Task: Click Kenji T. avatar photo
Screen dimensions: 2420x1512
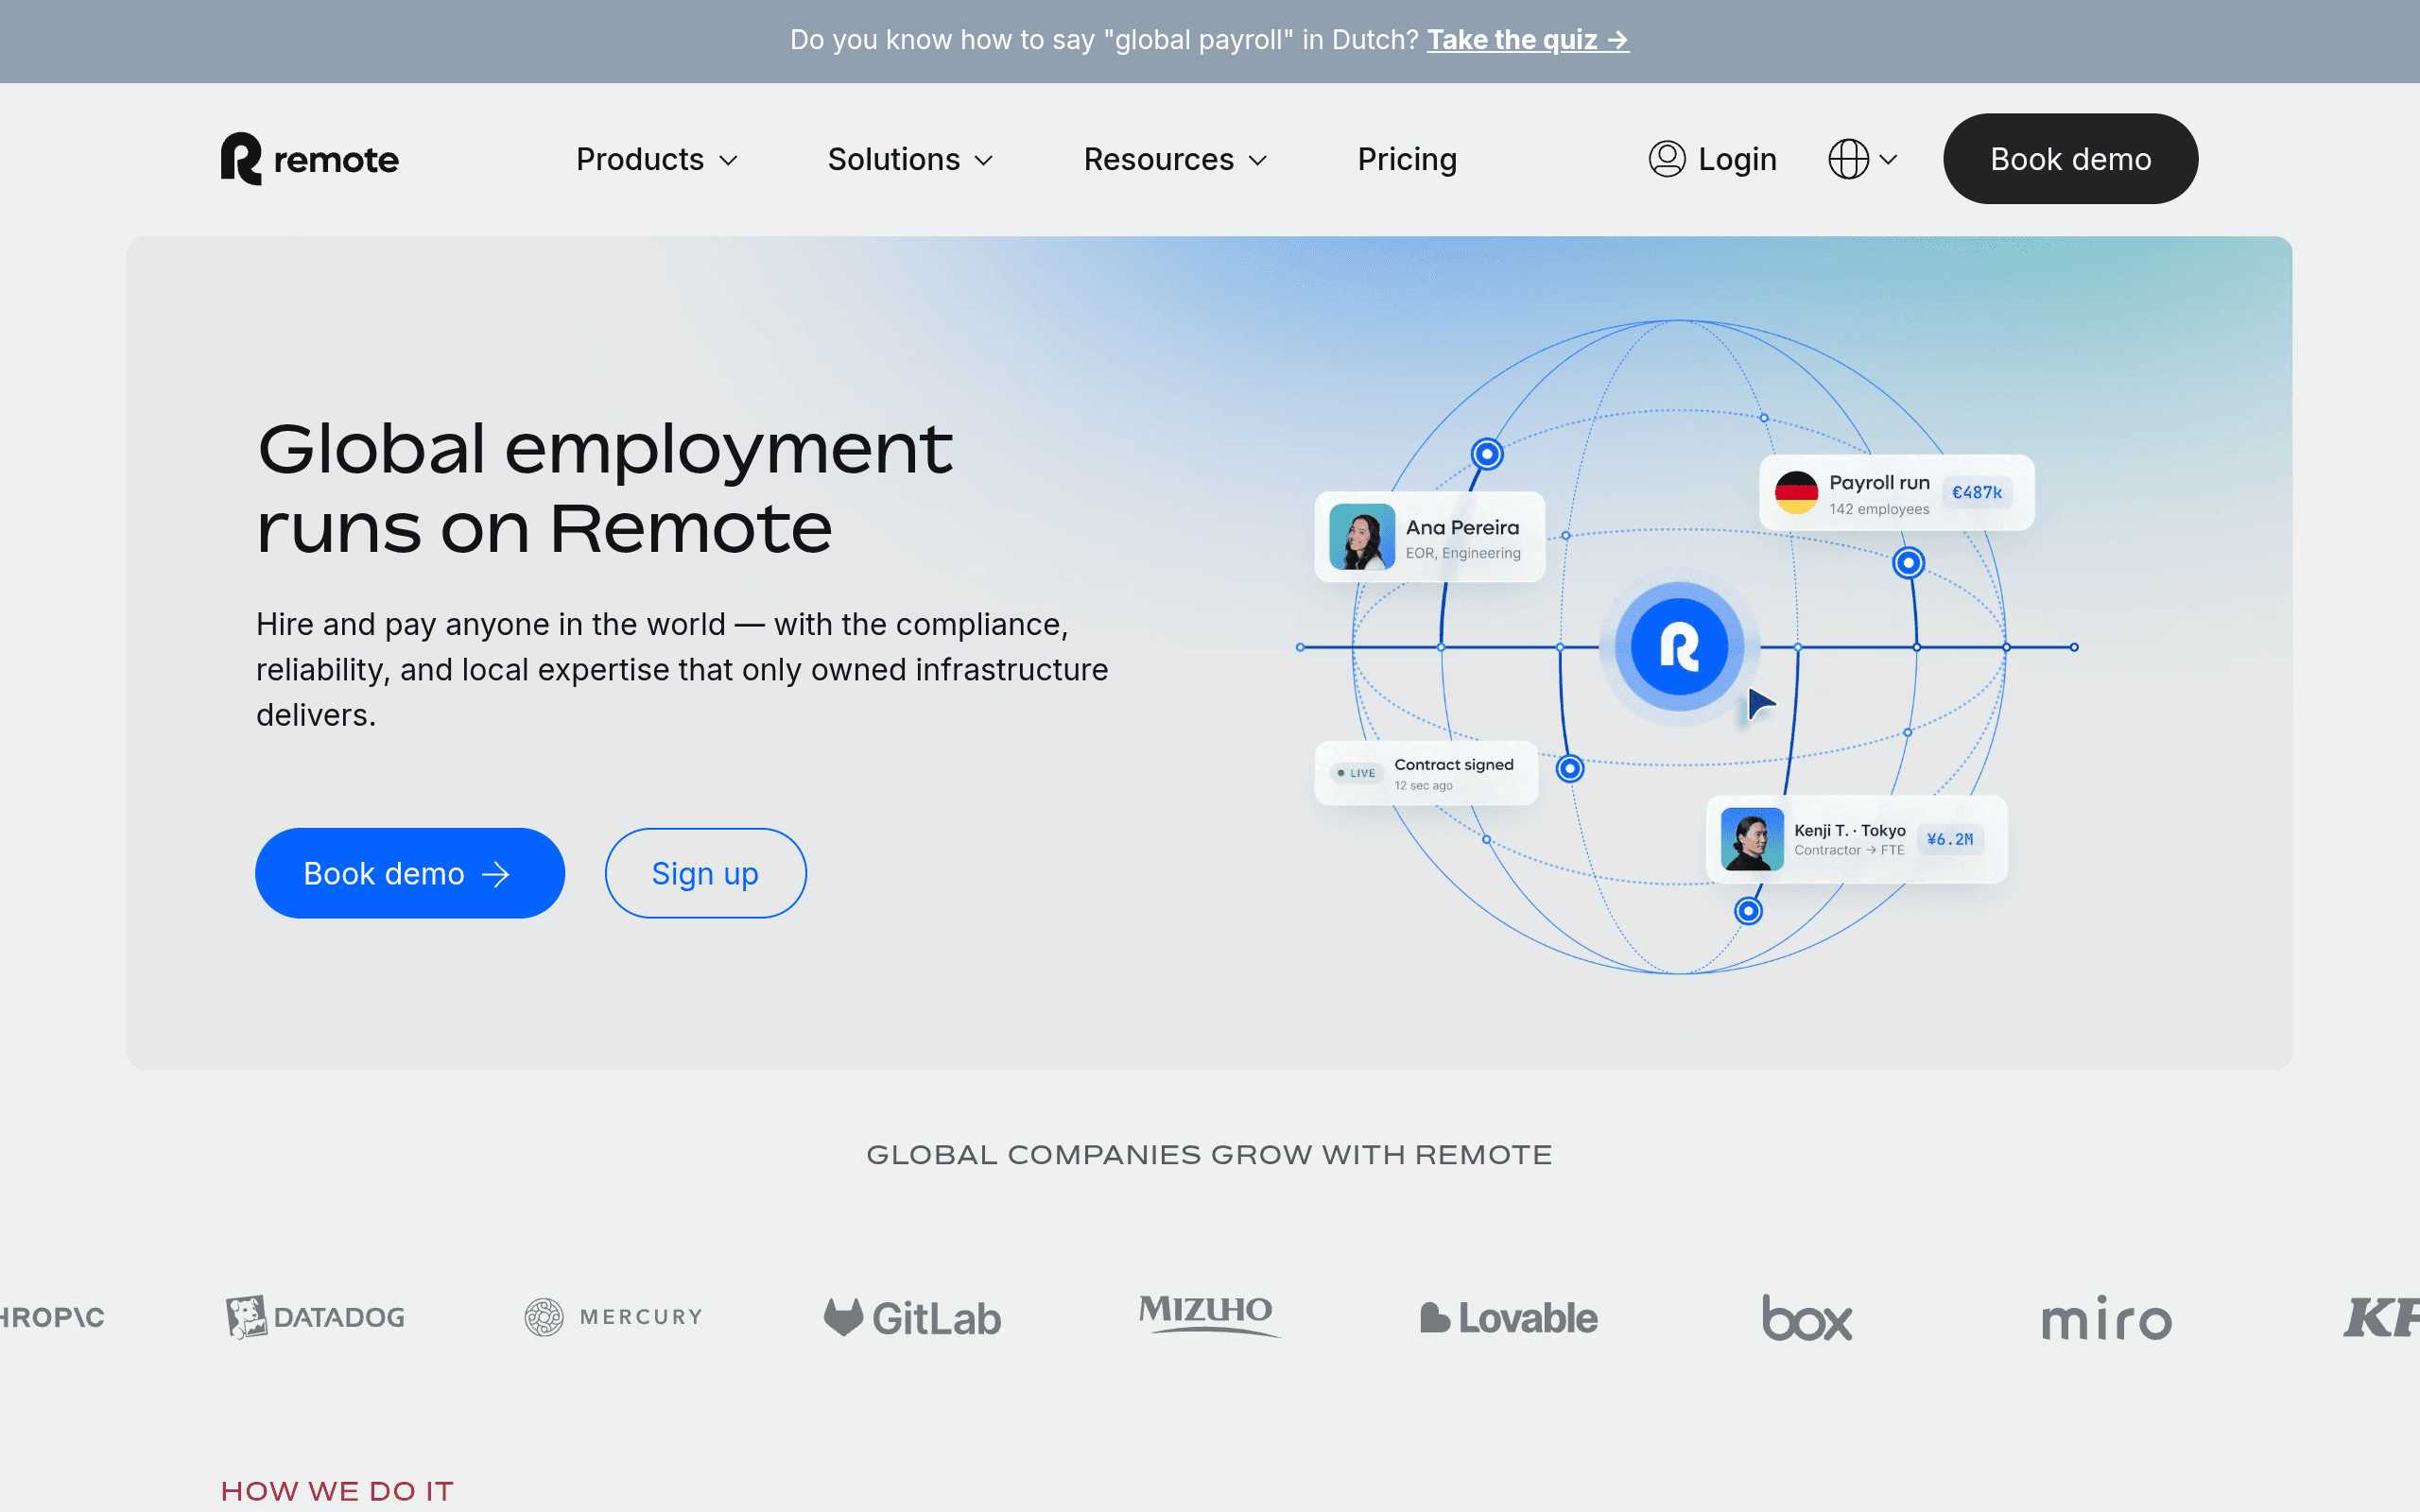Action: pos(1752,839)
